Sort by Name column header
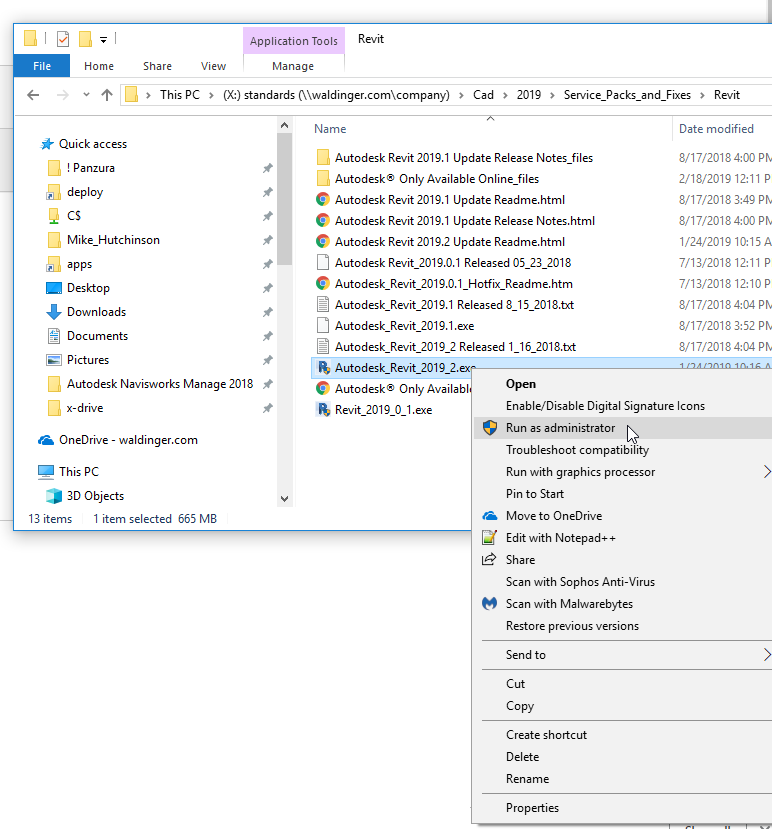This screenshot has height=829, width=772. pyautogui.click(x=330, y=129)
